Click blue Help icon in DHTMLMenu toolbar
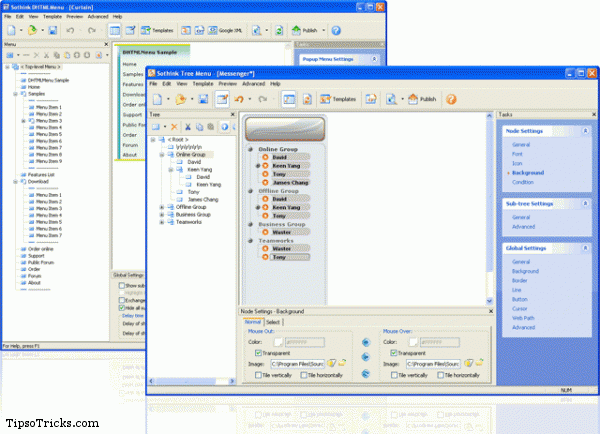The image size is (600, 434). (x=336, y=30)
